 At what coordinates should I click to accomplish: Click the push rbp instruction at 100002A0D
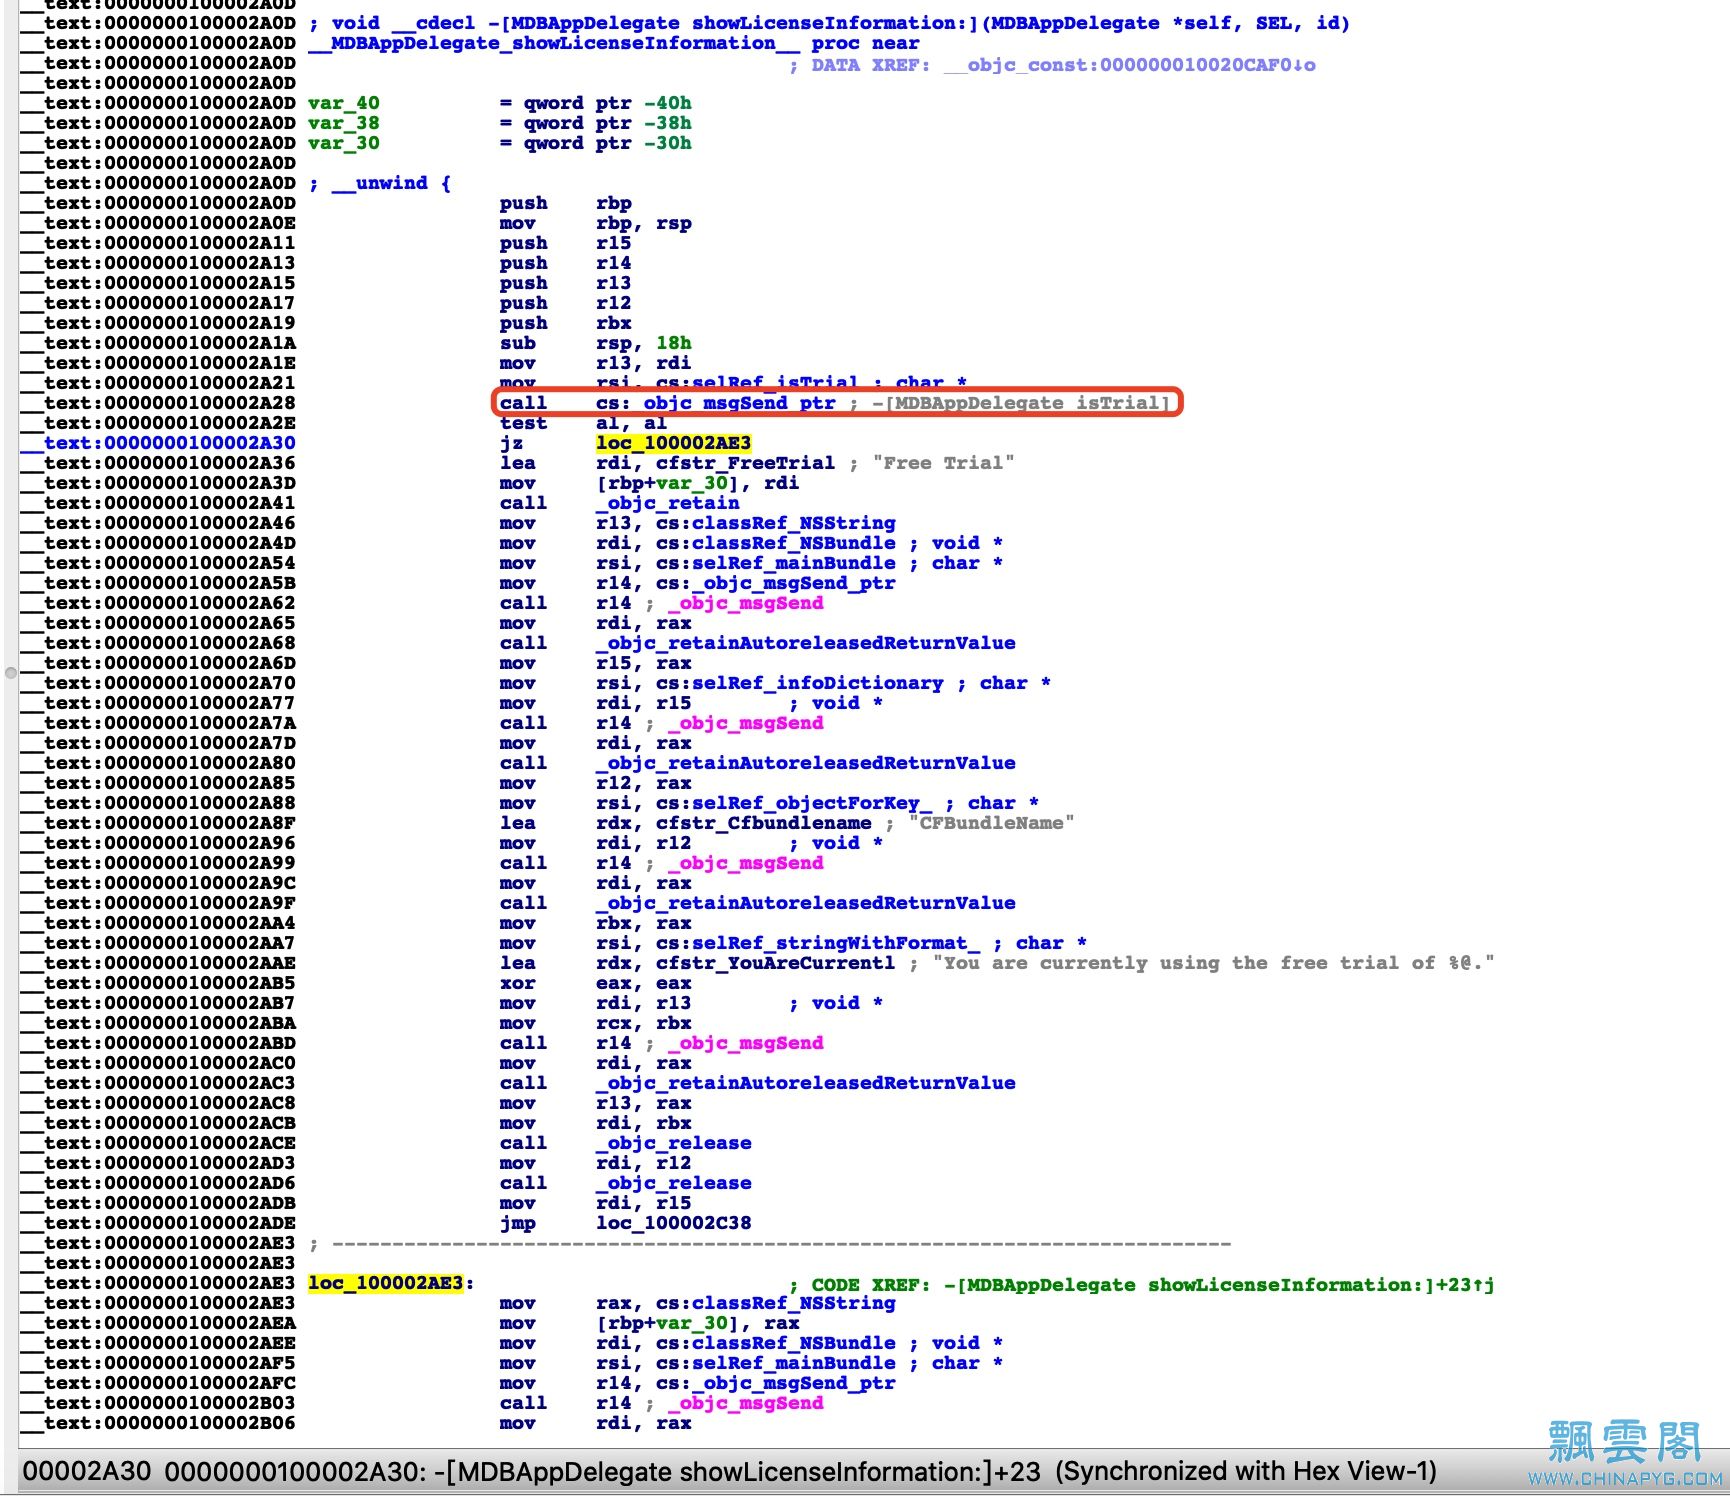pyautogui.click(x=565, y=203)
